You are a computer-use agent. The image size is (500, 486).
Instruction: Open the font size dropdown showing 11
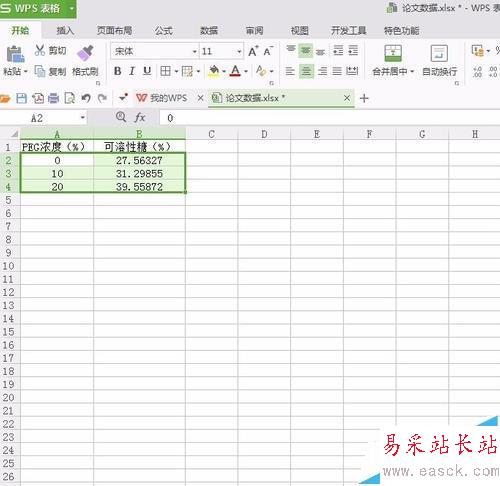point(239,52)
